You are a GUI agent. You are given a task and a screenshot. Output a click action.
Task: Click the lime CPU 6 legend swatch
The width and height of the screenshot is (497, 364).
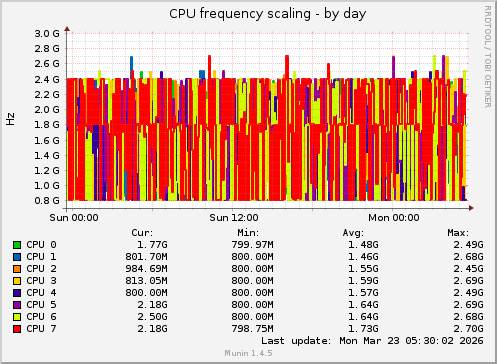click(17, 317)
